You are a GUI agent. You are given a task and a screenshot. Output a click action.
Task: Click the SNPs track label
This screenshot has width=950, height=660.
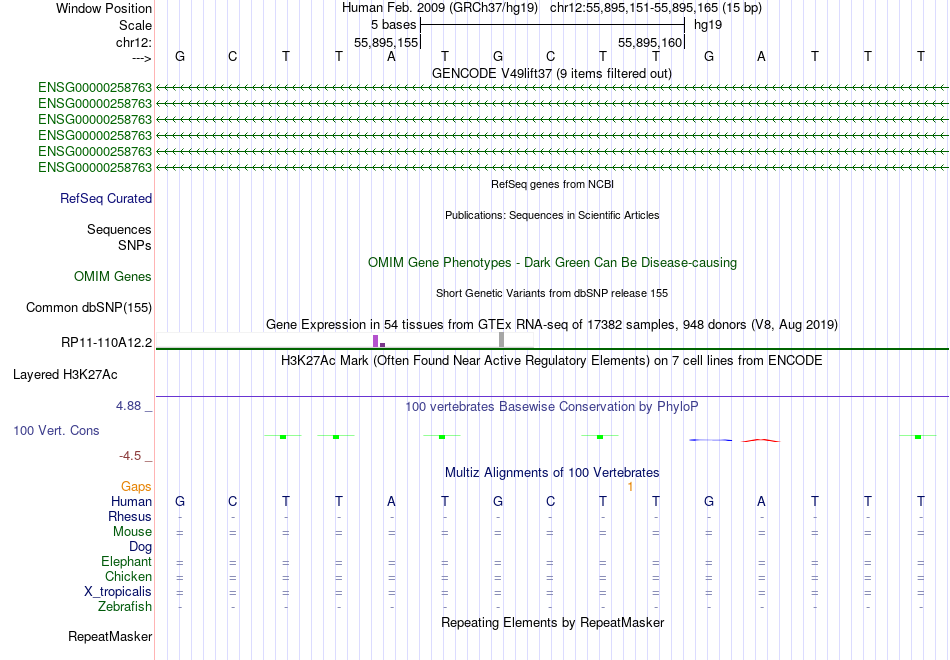point(135,245)
